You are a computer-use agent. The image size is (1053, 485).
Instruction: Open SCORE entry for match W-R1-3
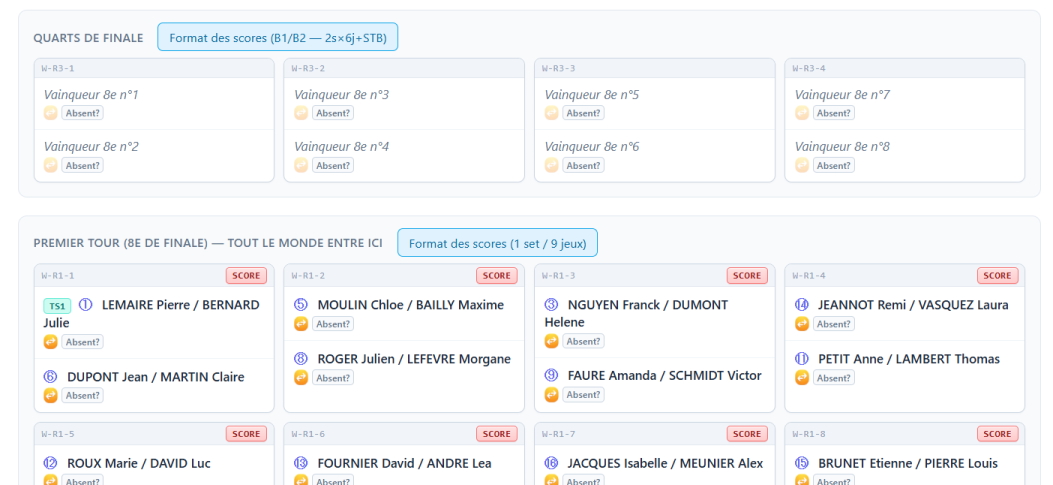pos(747,275)
